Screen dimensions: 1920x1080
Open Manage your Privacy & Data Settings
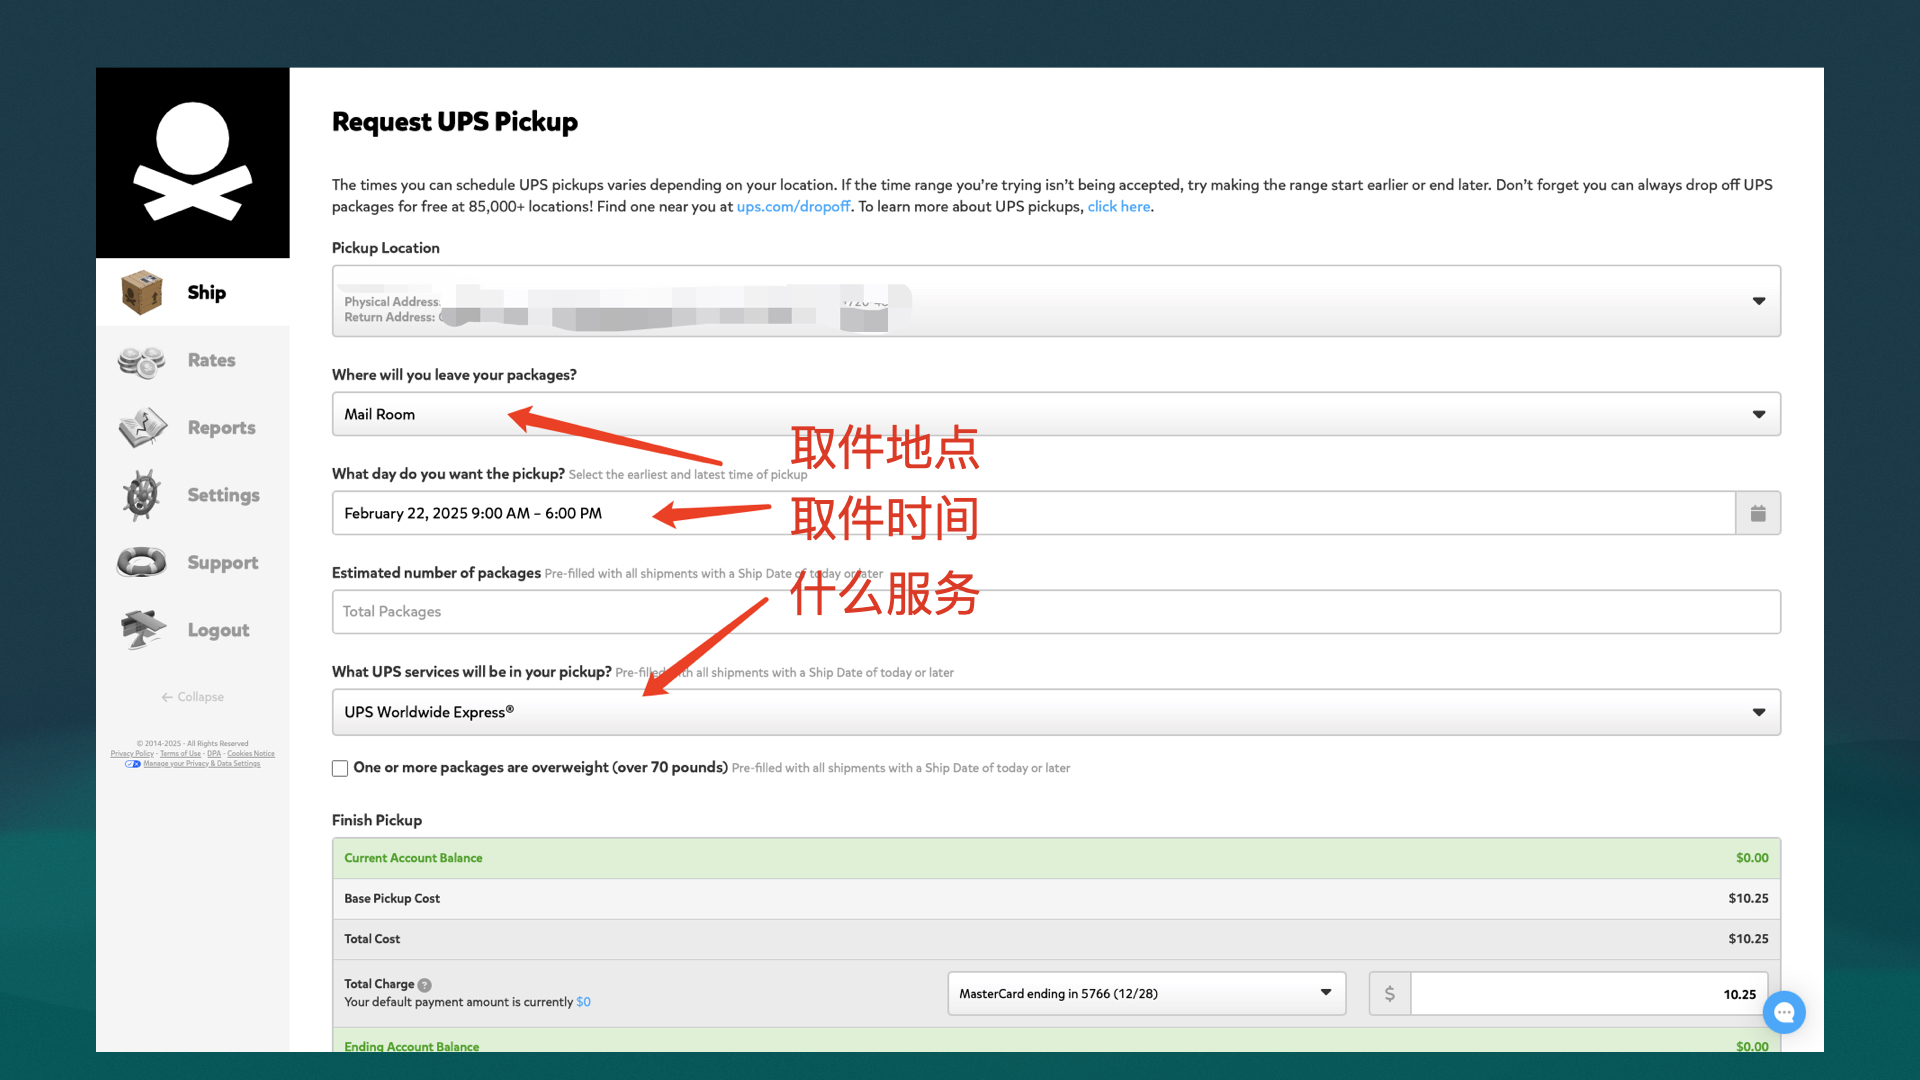(x=201, y=764)
